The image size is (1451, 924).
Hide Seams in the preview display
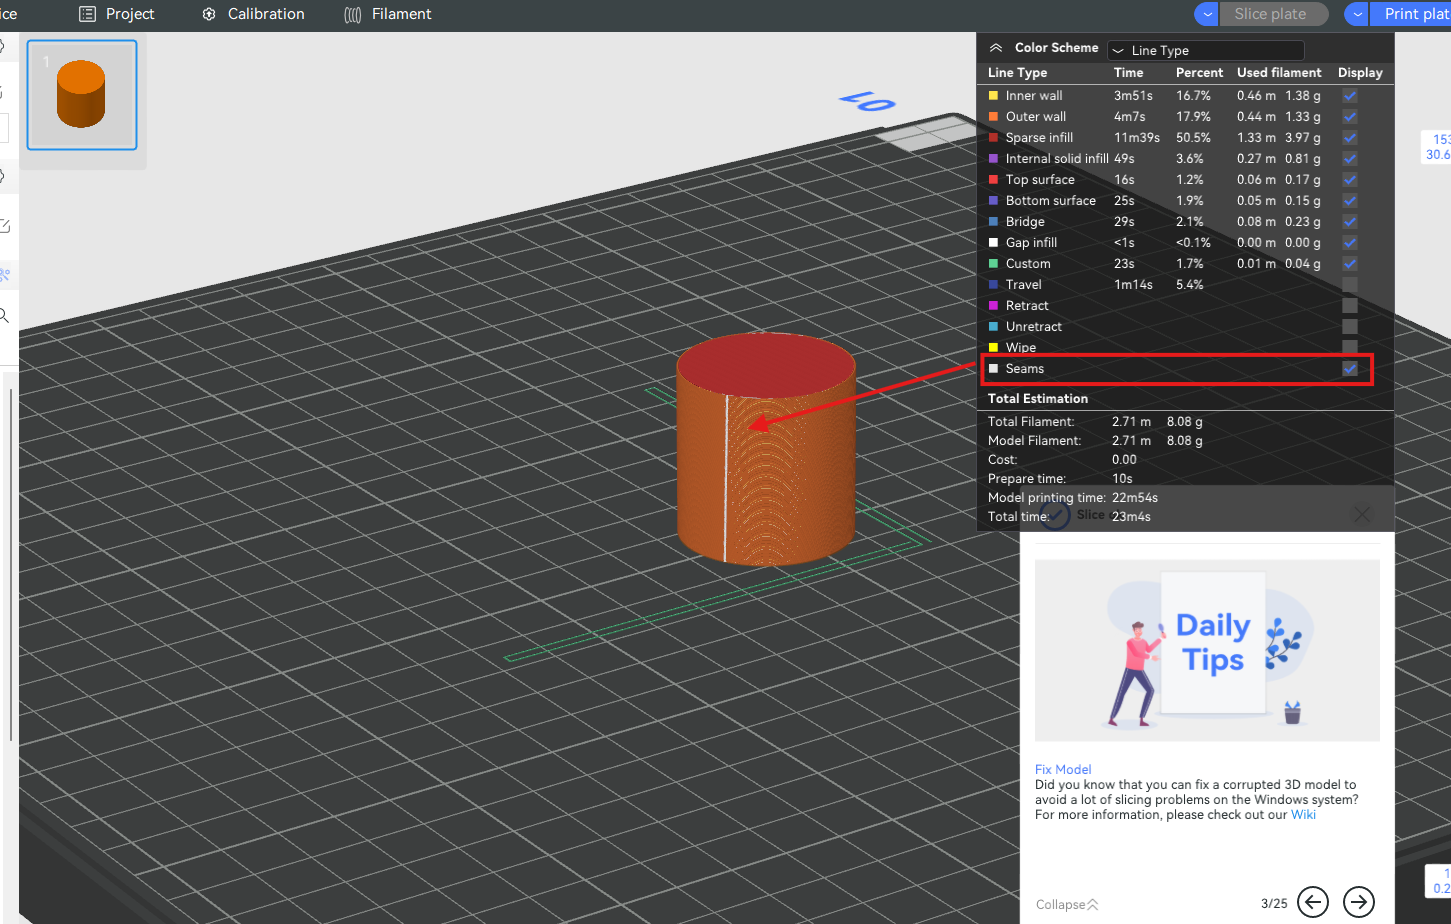pos(1350,369)
